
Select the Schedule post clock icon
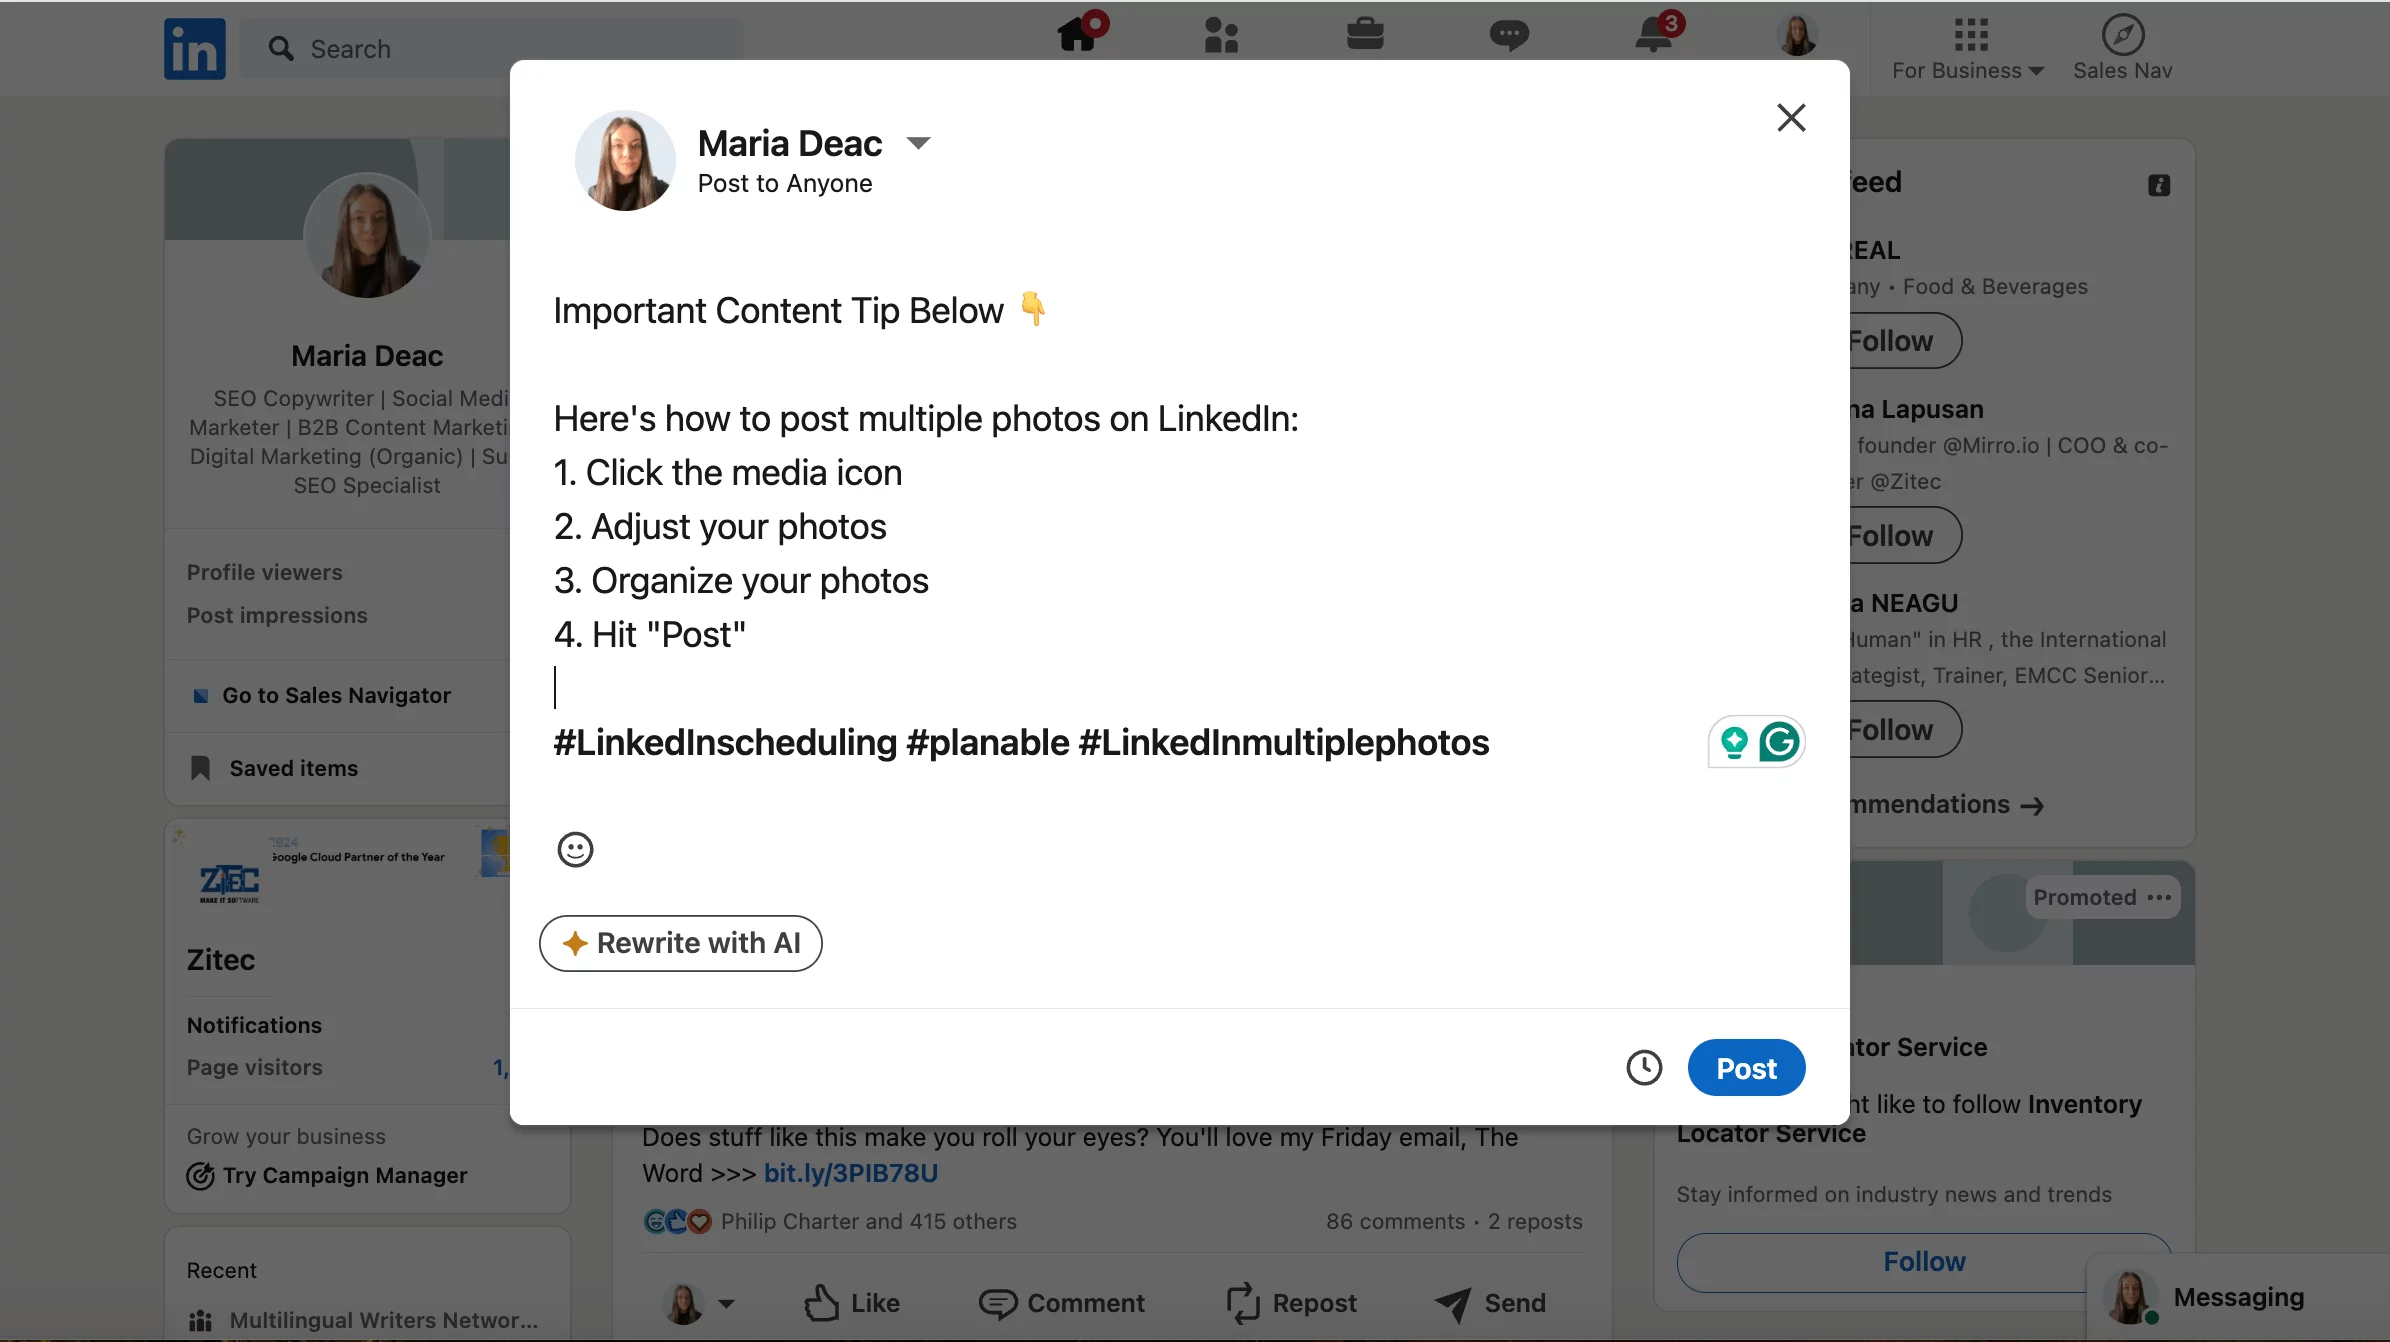[1645, 1066]
